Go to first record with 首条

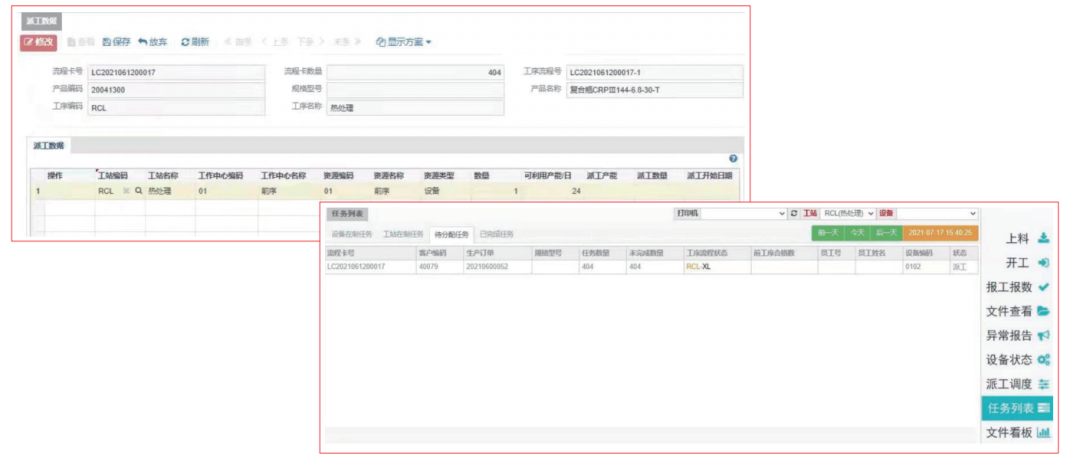point(238,42)
